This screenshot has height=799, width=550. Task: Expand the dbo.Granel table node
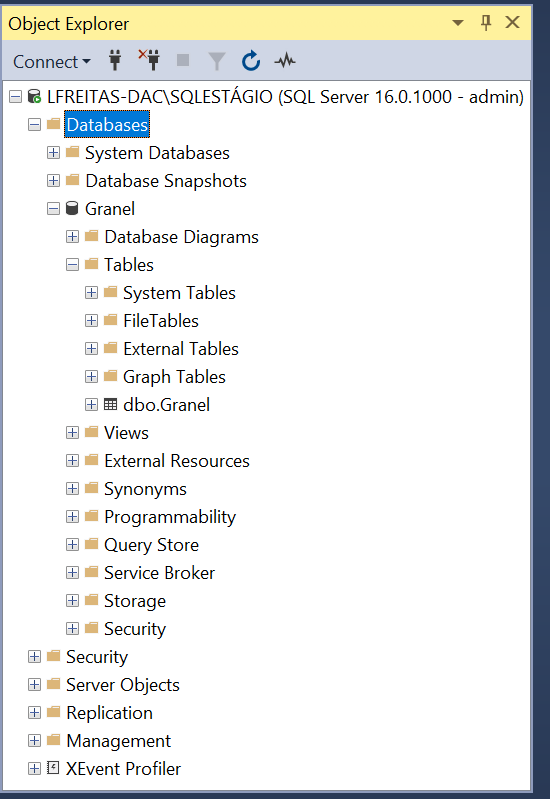click(91, 405)
